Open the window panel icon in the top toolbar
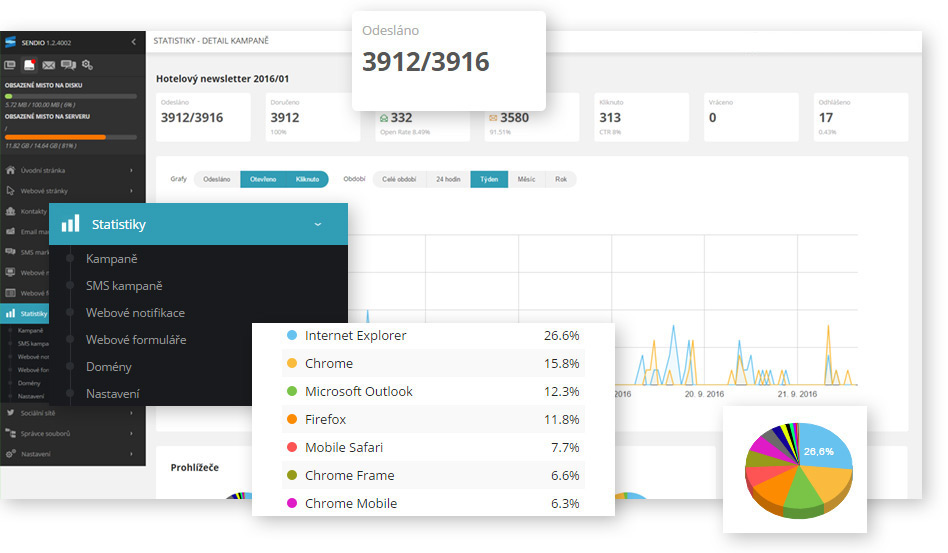This screenshot has width=948, height=553. pyautogui.click(x=10, y=65)
